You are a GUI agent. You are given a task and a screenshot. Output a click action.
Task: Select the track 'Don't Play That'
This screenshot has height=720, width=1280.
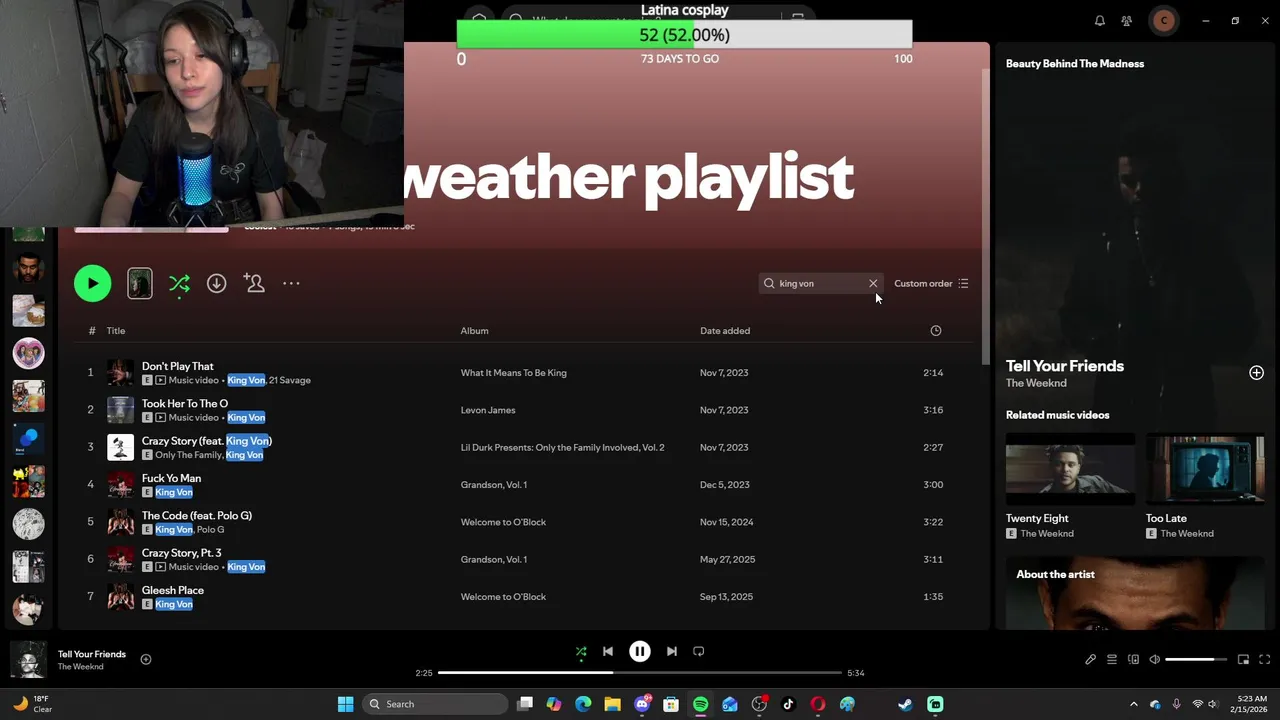(178, 366)
